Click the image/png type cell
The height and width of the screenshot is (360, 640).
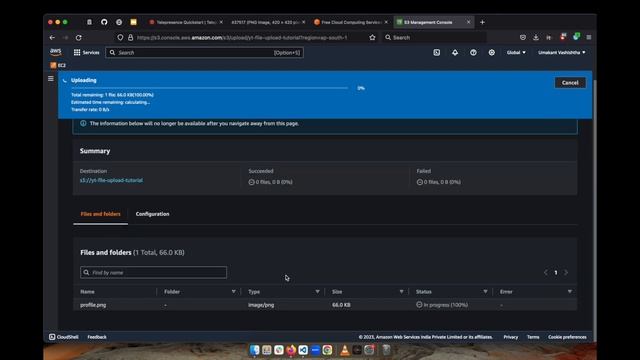click(x=261, y=305)
